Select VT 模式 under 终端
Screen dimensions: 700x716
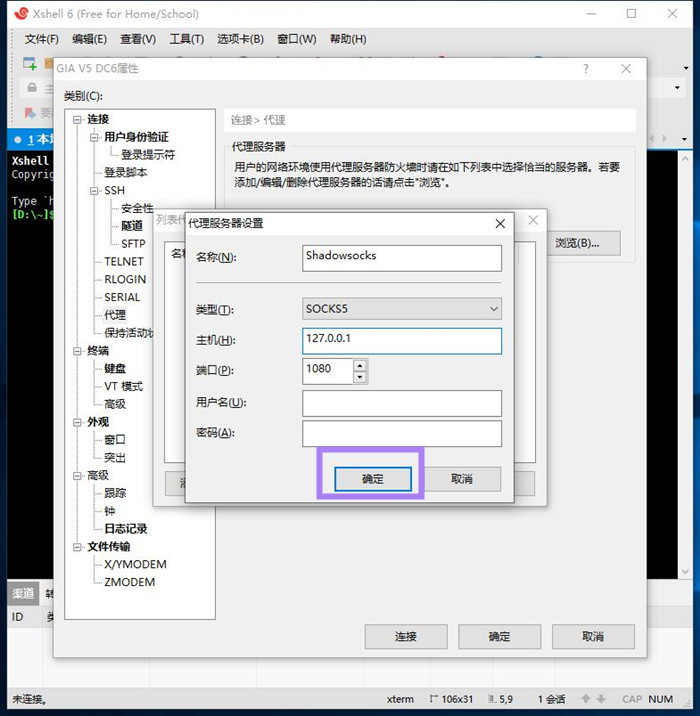(x=123, y=386)
